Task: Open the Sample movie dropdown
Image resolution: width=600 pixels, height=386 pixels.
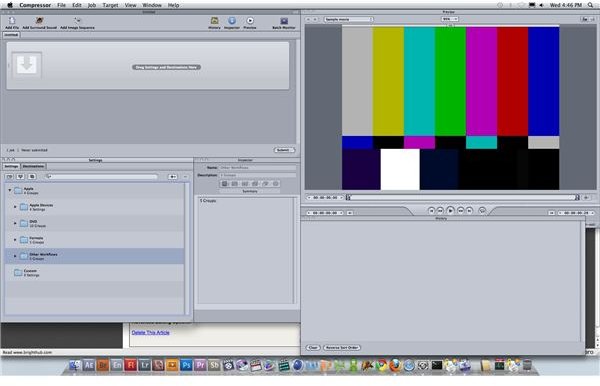Action: tap(348, 19)
